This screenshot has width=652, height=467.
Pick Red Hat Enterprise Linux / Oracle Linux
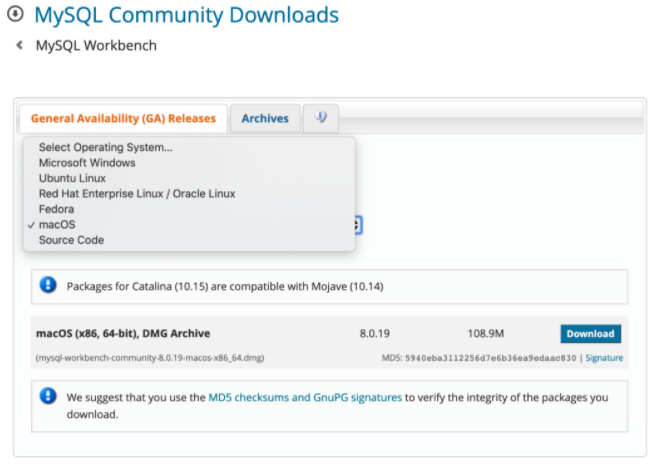click(137, 194)
